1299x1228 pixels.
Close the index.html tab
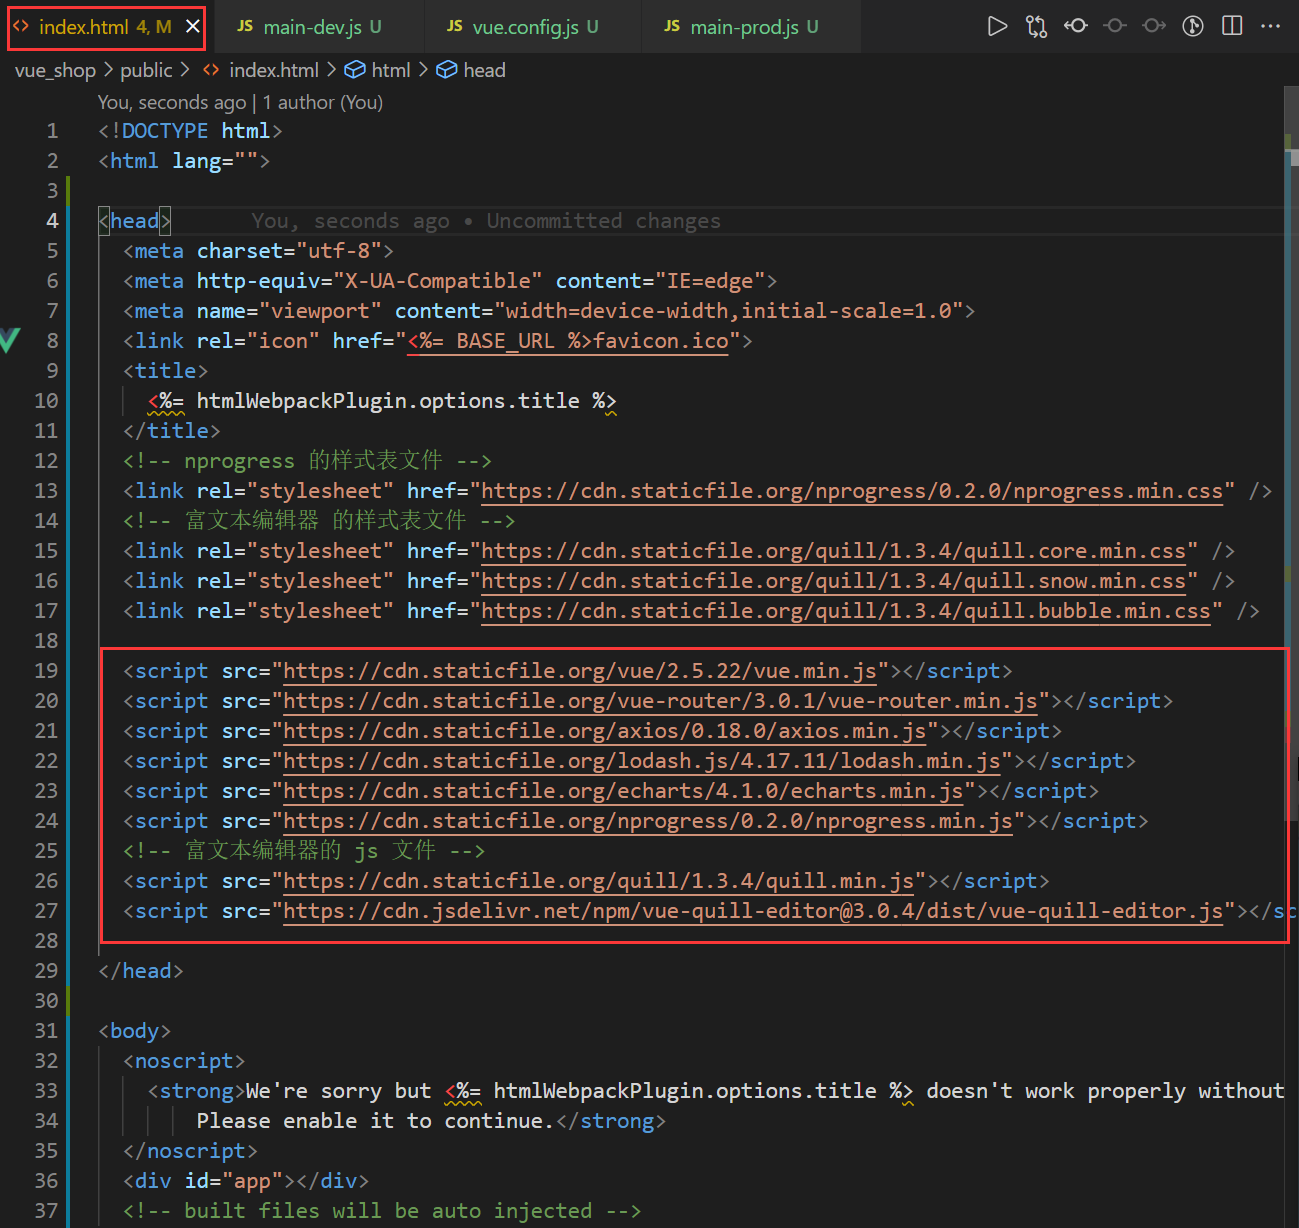pos(193,27)
